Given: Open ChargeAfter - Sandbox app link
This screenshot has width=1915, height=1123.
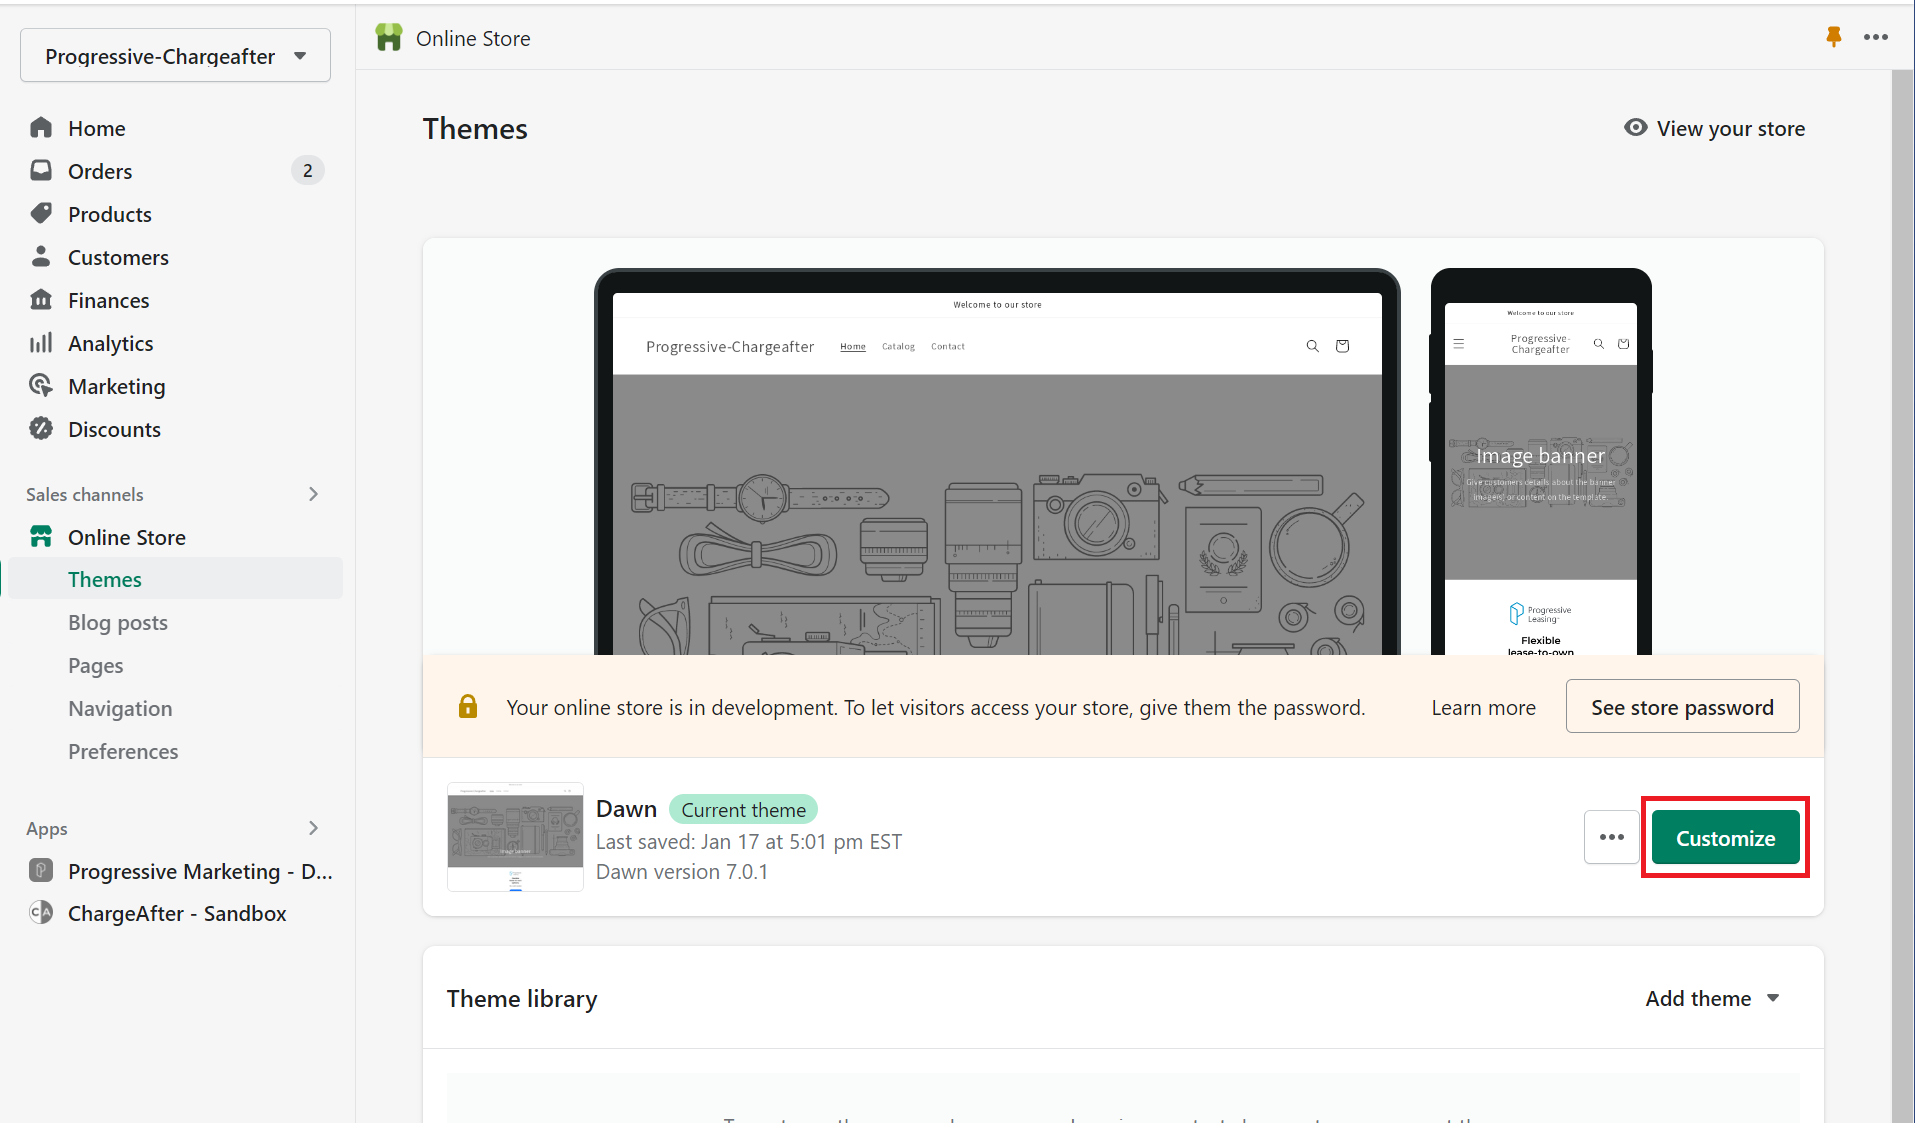Looking at the screenshot, I should pyautogui.click(x=175, y=913).
